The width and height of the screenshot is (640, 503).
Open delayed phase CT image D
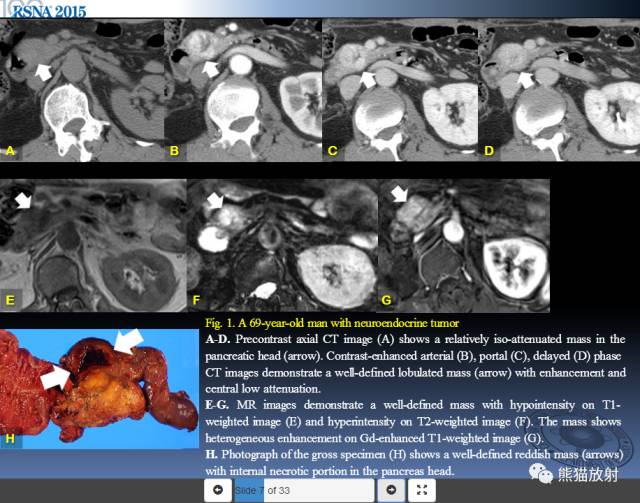[559, 90]
